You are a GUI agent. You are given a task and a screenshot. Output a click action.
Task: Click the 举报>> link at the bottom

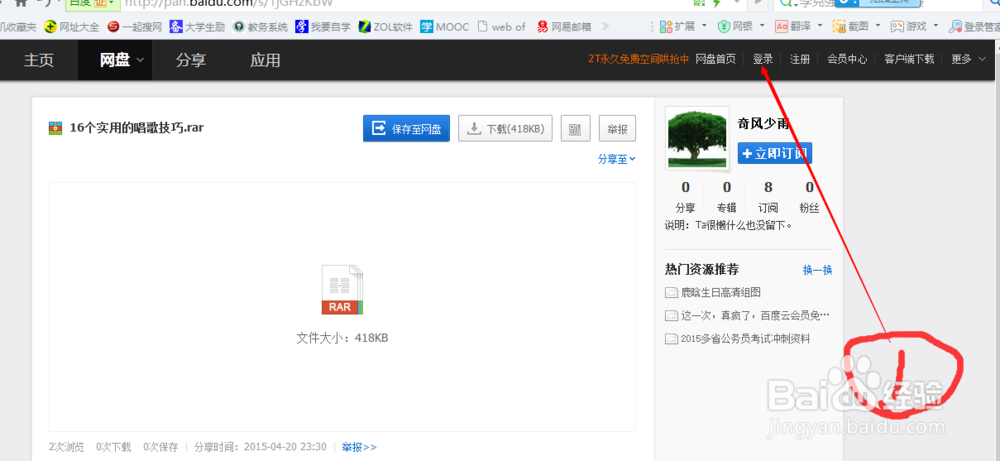pos(359,447)
